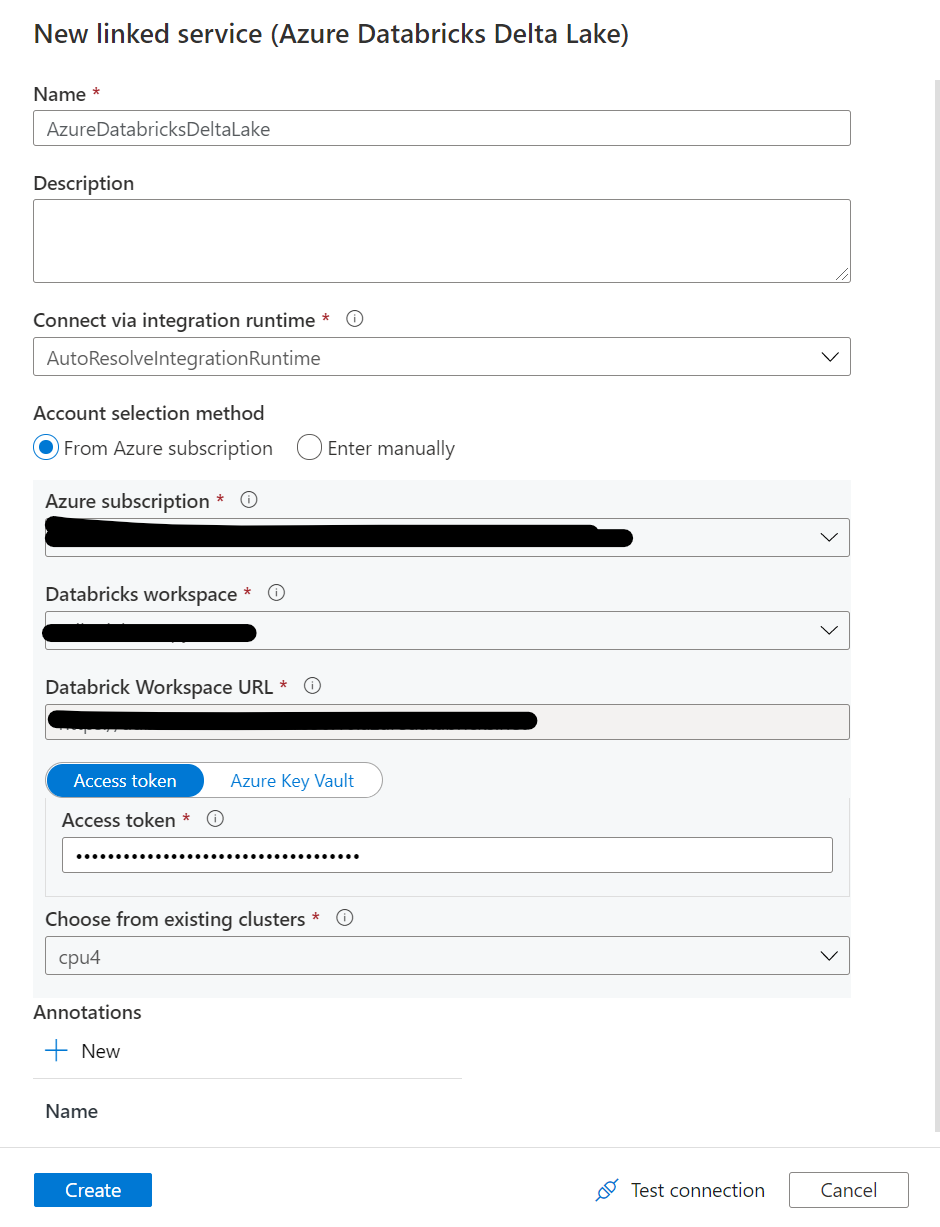Screen dimensions: 940x1227
Task: Click the plus icon to add annotation
Action: click(57, 1051)
